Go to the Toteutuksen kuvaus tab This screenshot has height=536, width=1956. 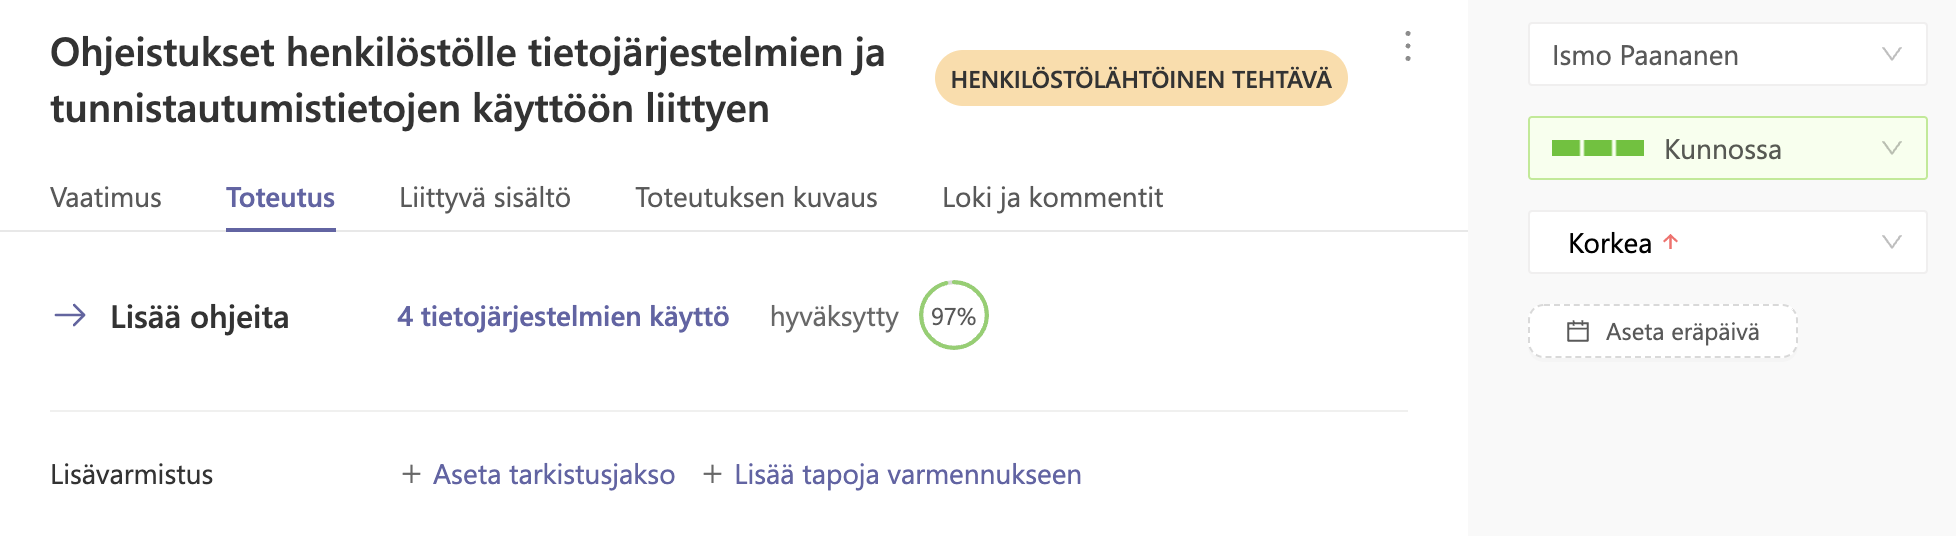coord(756,197)
